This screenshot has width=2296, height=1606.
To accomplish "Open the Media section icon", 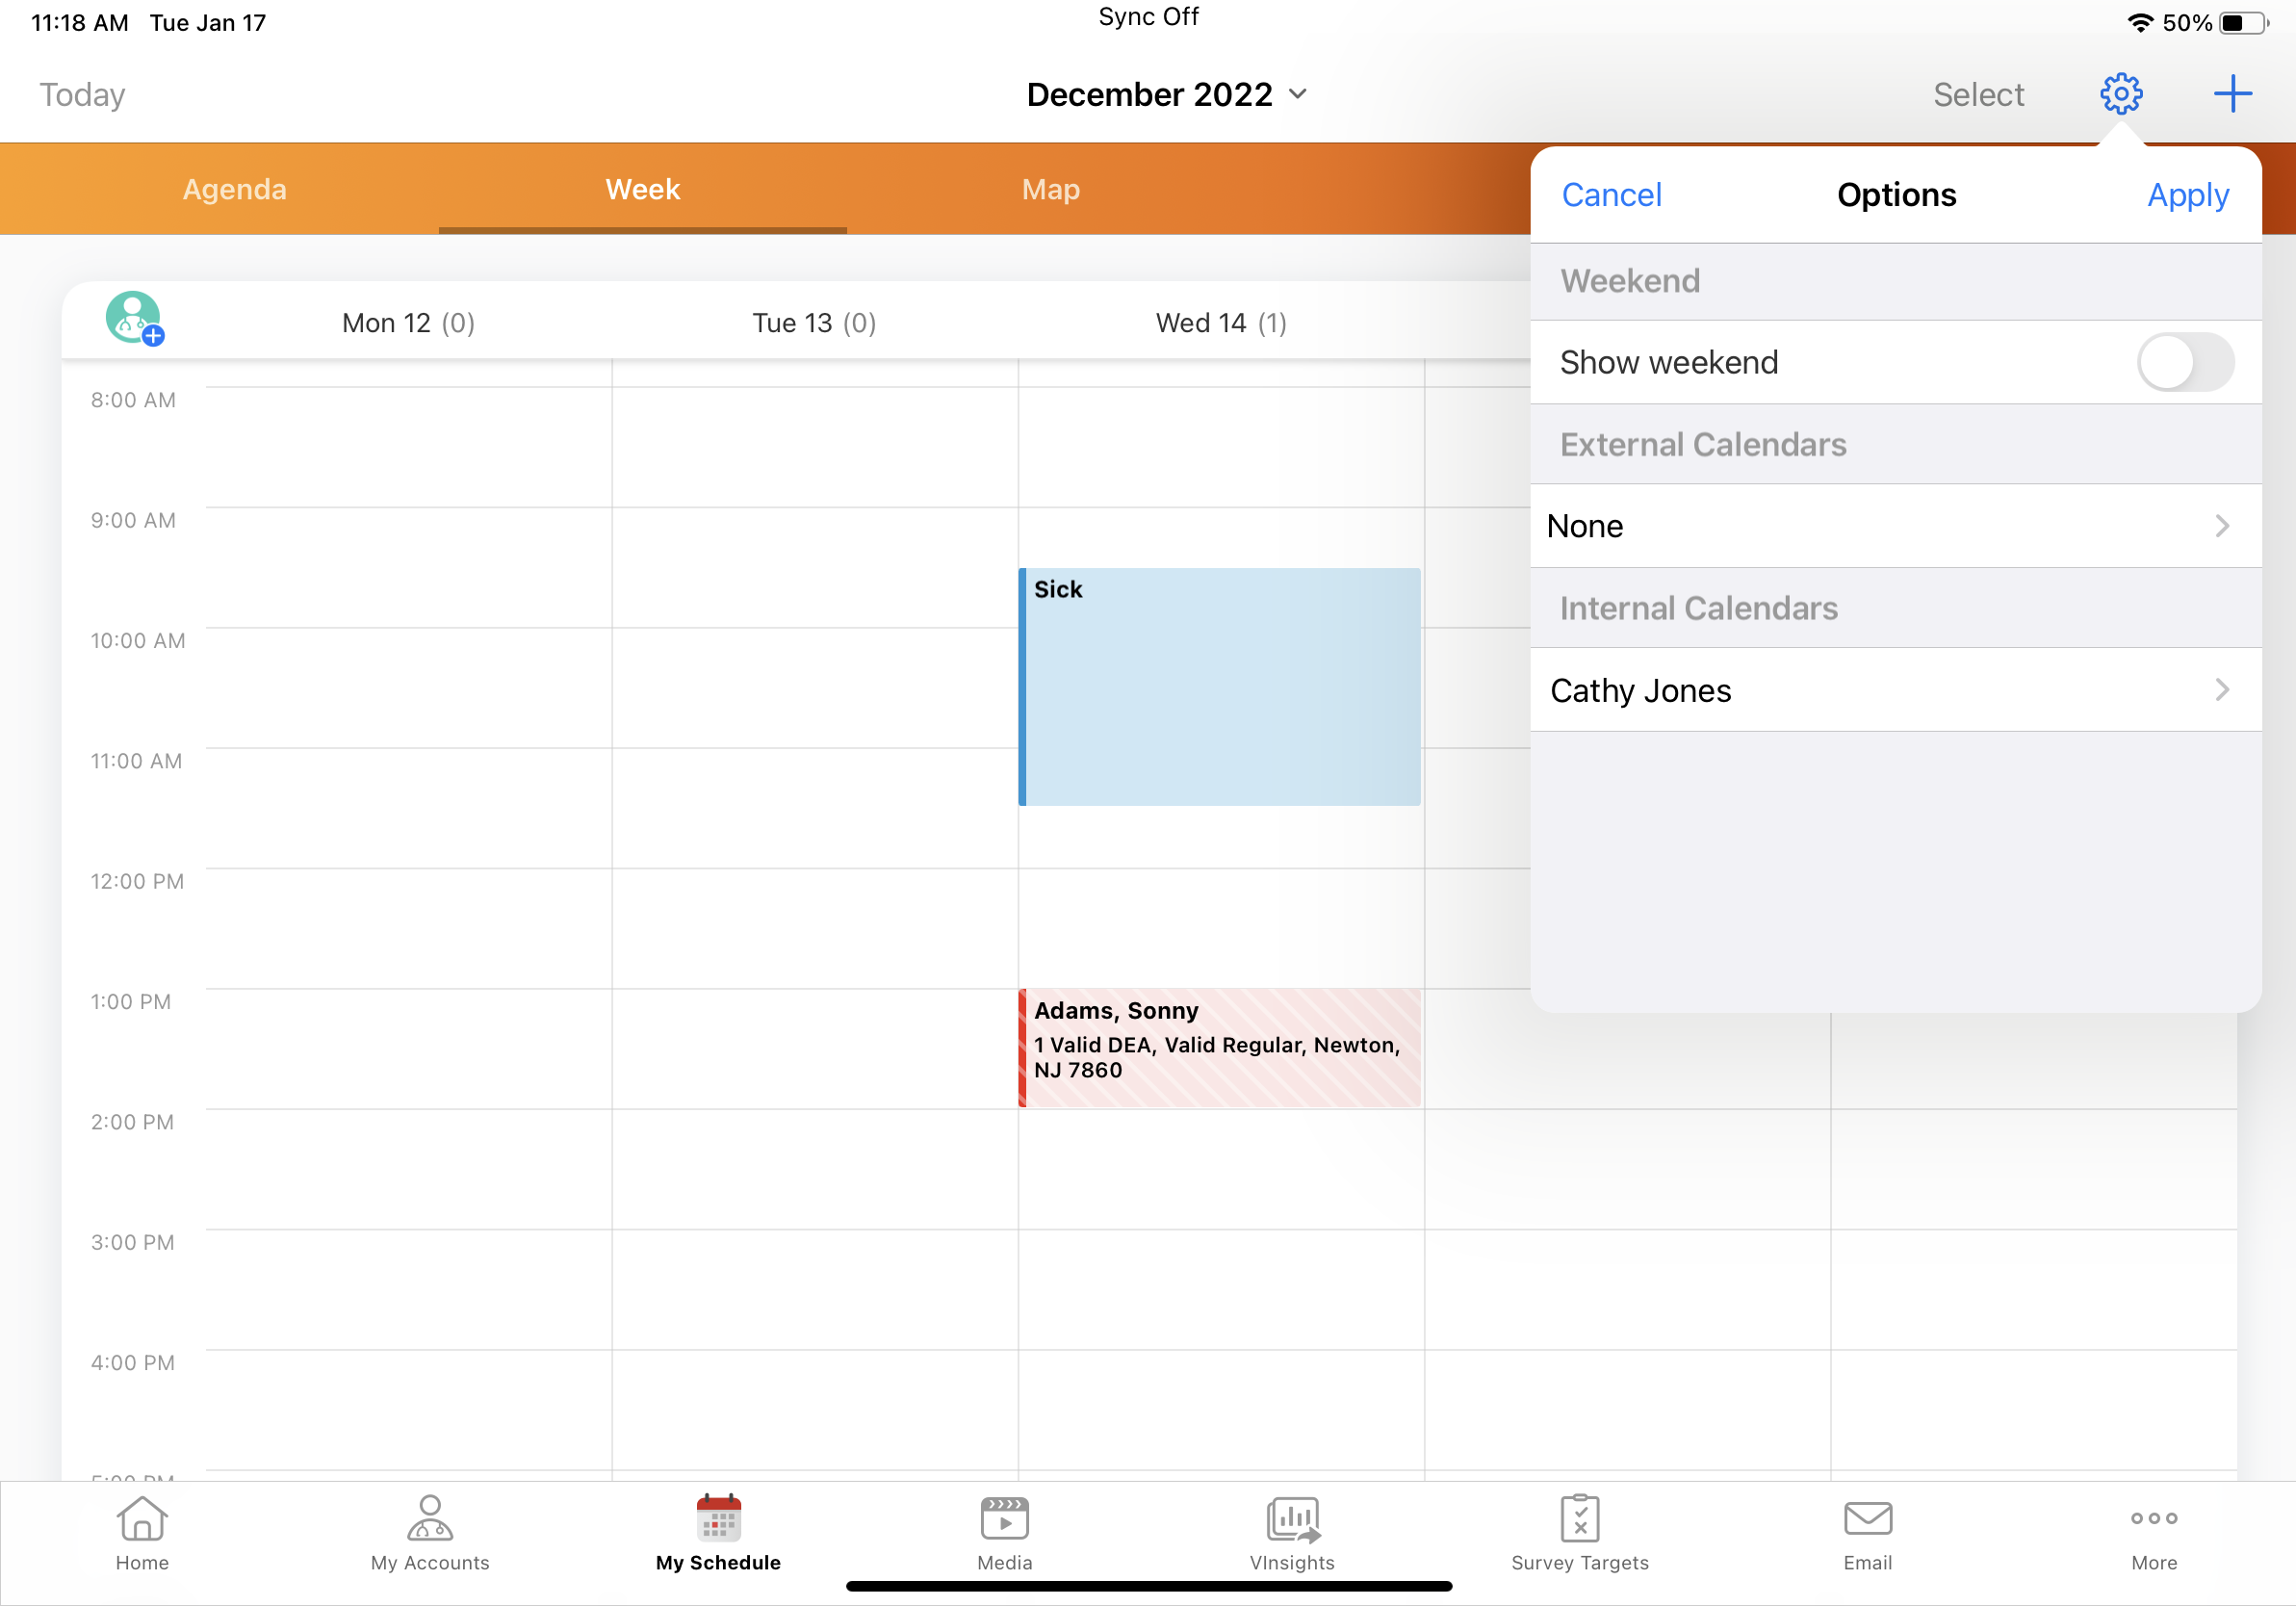I will click(1004, 1532).
